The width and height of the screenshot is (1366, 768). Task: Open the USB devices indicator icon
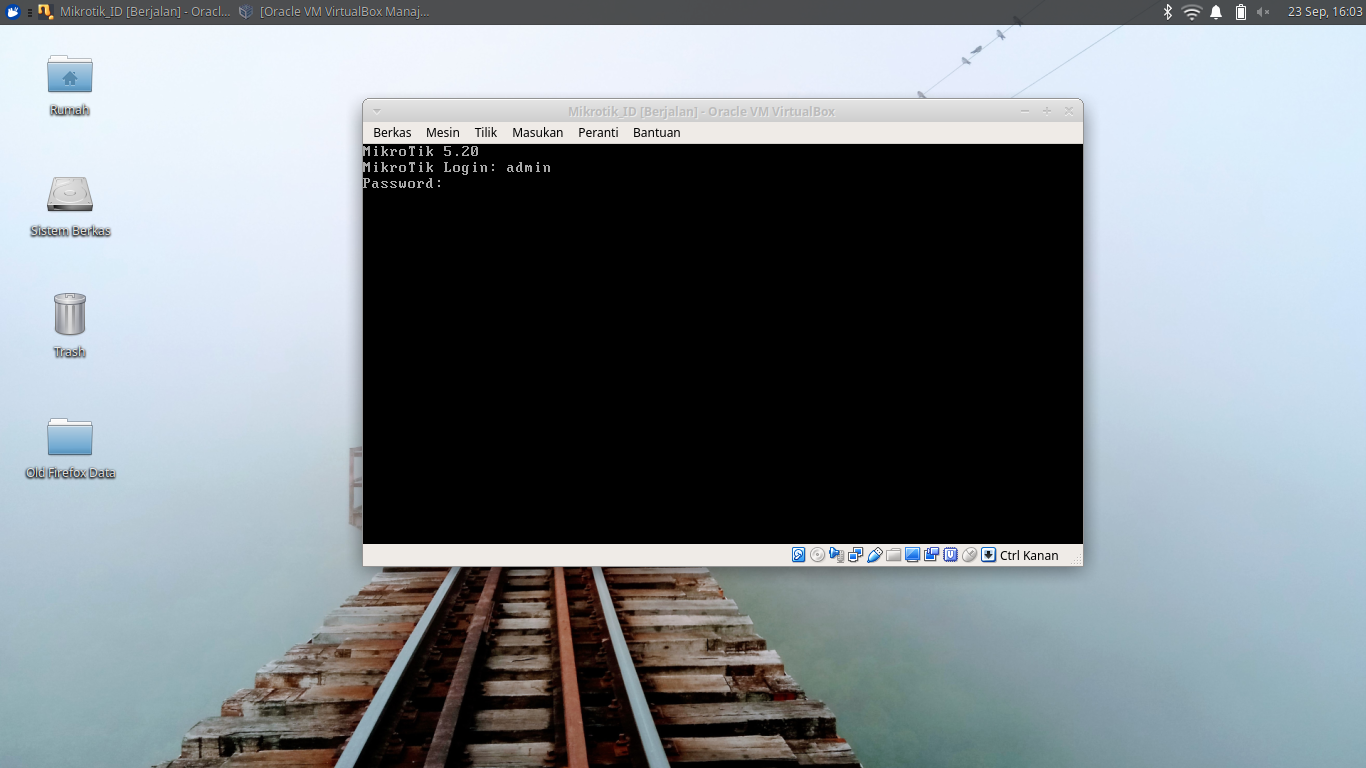click(x=874, y=555)
